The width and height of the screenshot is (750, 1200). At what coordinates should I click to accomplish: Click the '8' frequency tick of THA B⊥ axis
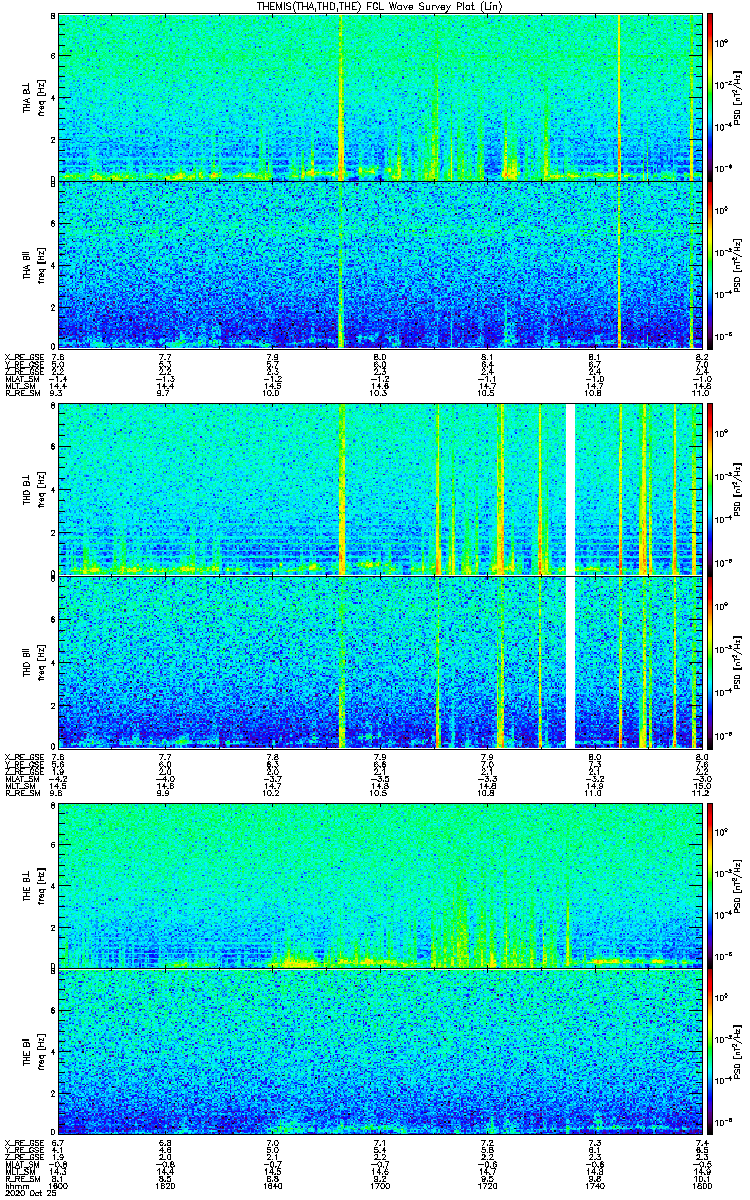[x=53, y=17]
